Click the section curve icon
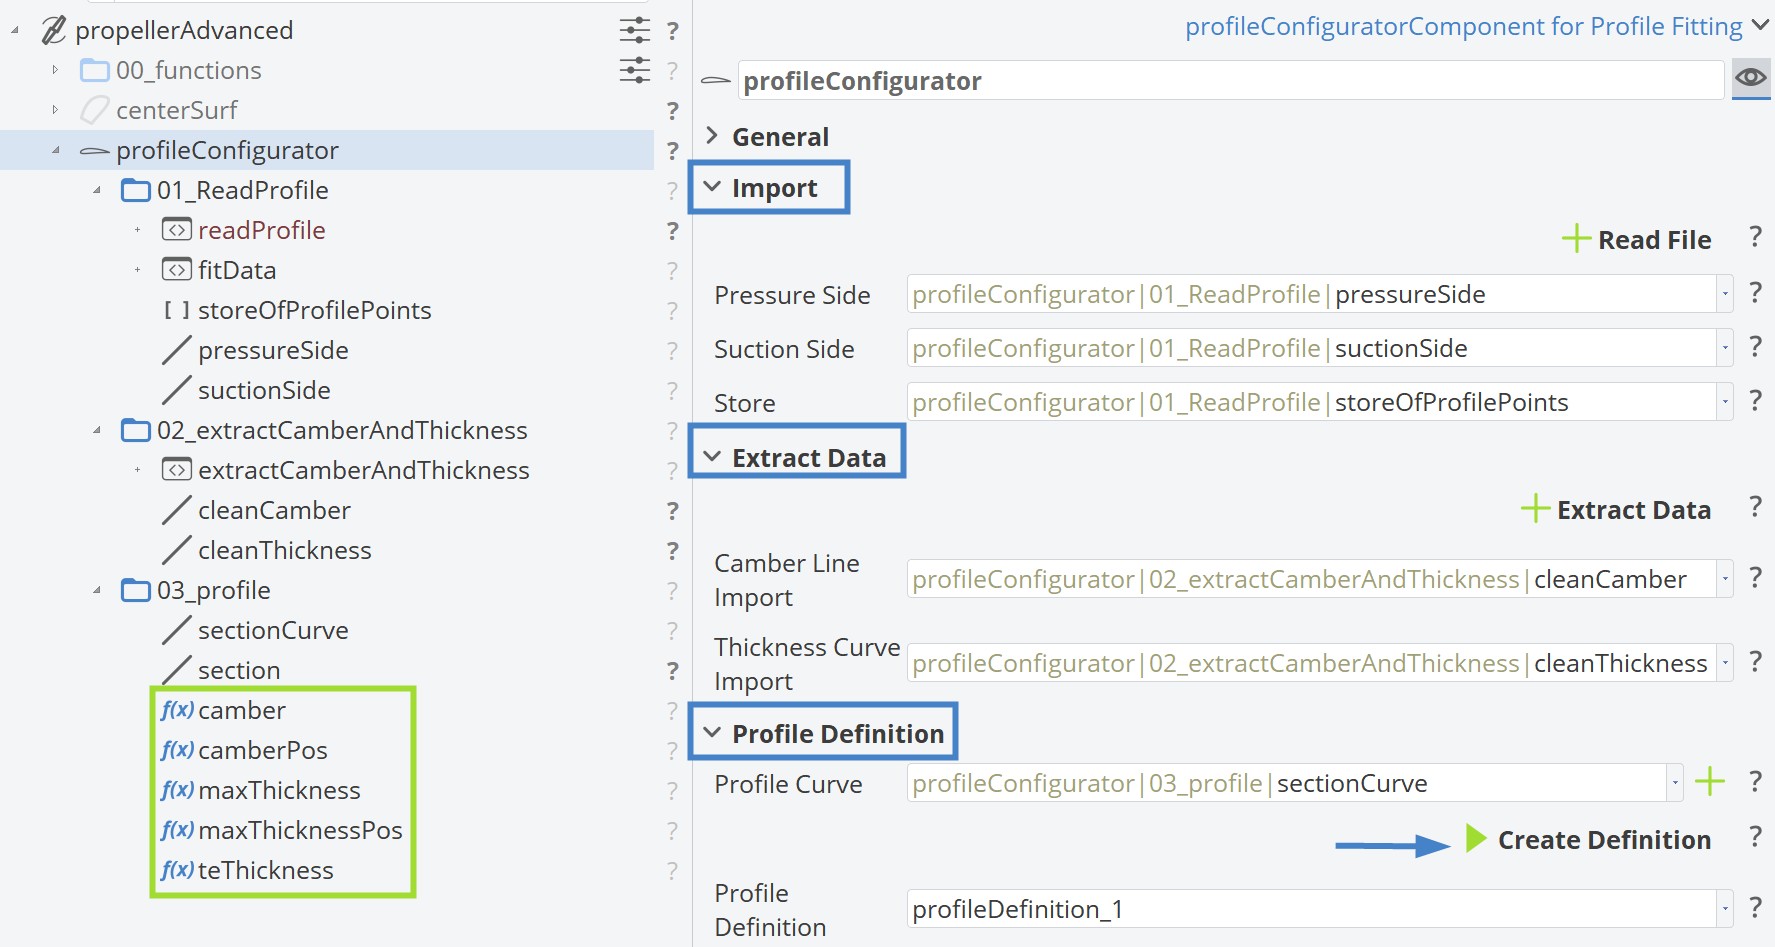 tap(177, 670)
